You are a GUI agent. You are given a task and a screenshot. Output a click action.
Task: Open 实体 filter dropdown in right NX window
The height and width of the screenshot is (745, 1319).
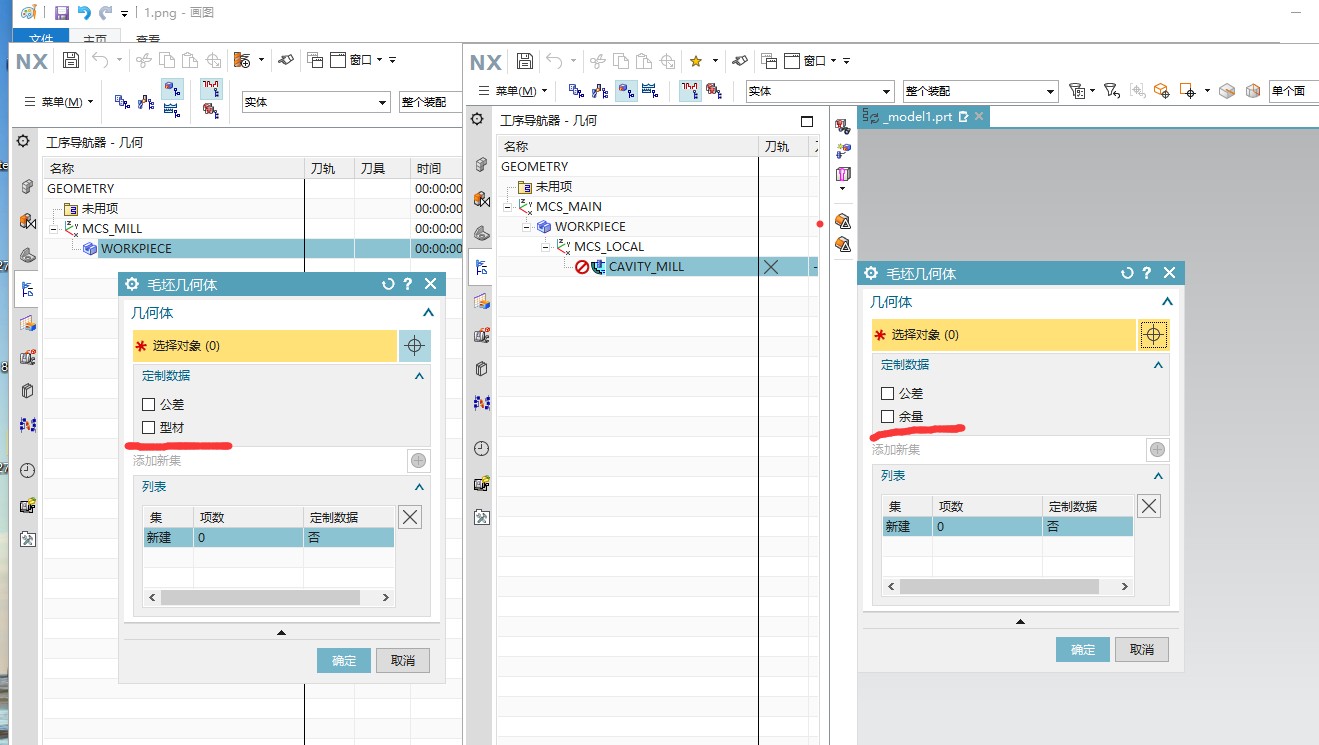(x=820, y=91)
